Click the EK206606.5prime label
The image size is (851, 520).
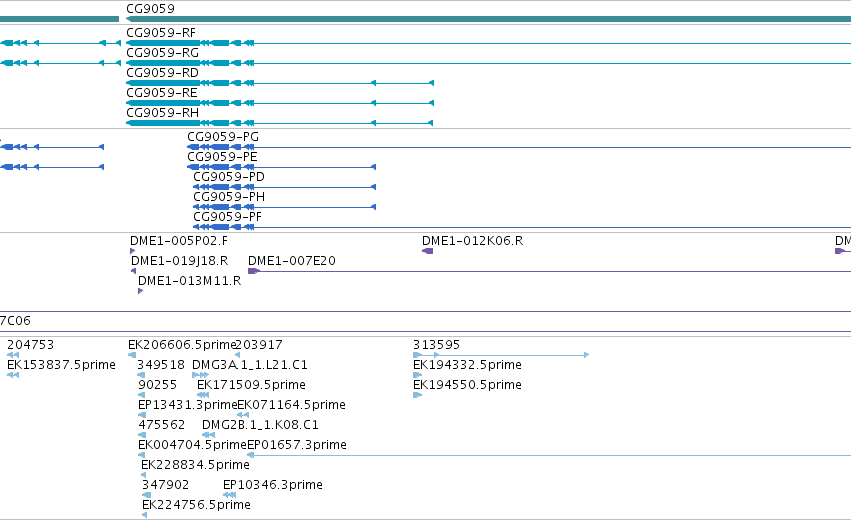tap(182, 345)
